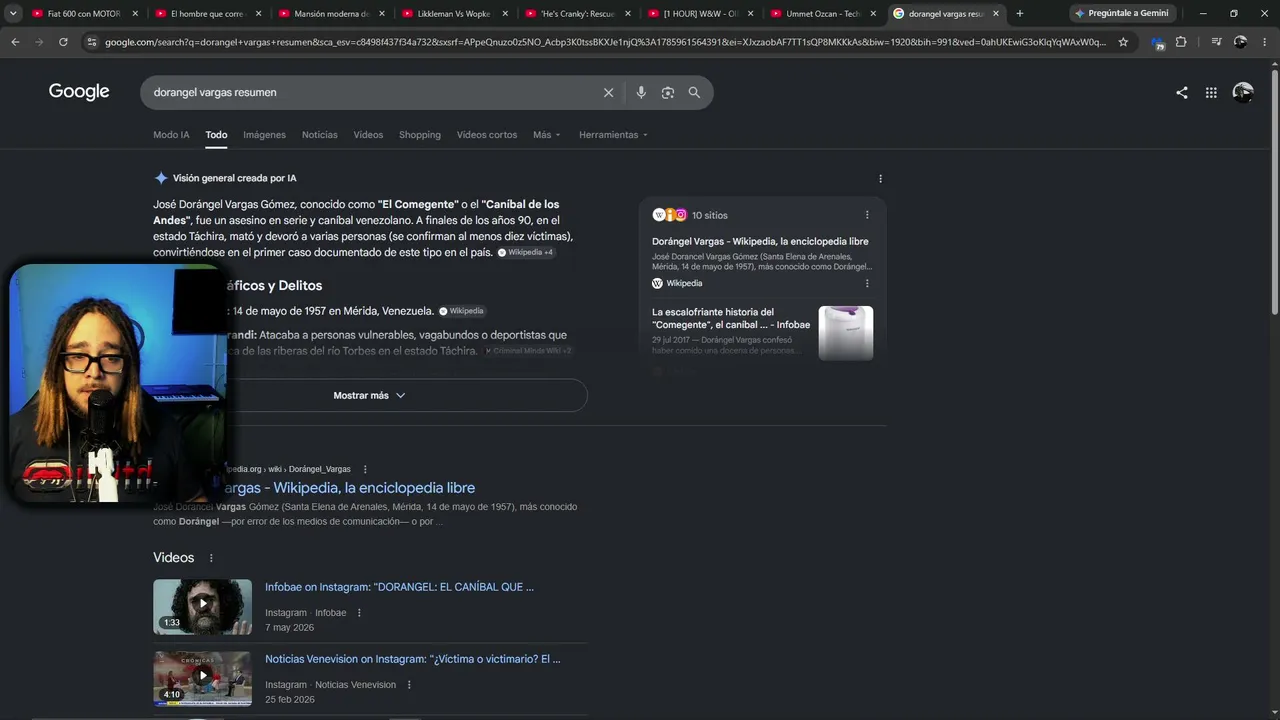Go back to the previous page
1280x720 pixels.
point(15,42)
